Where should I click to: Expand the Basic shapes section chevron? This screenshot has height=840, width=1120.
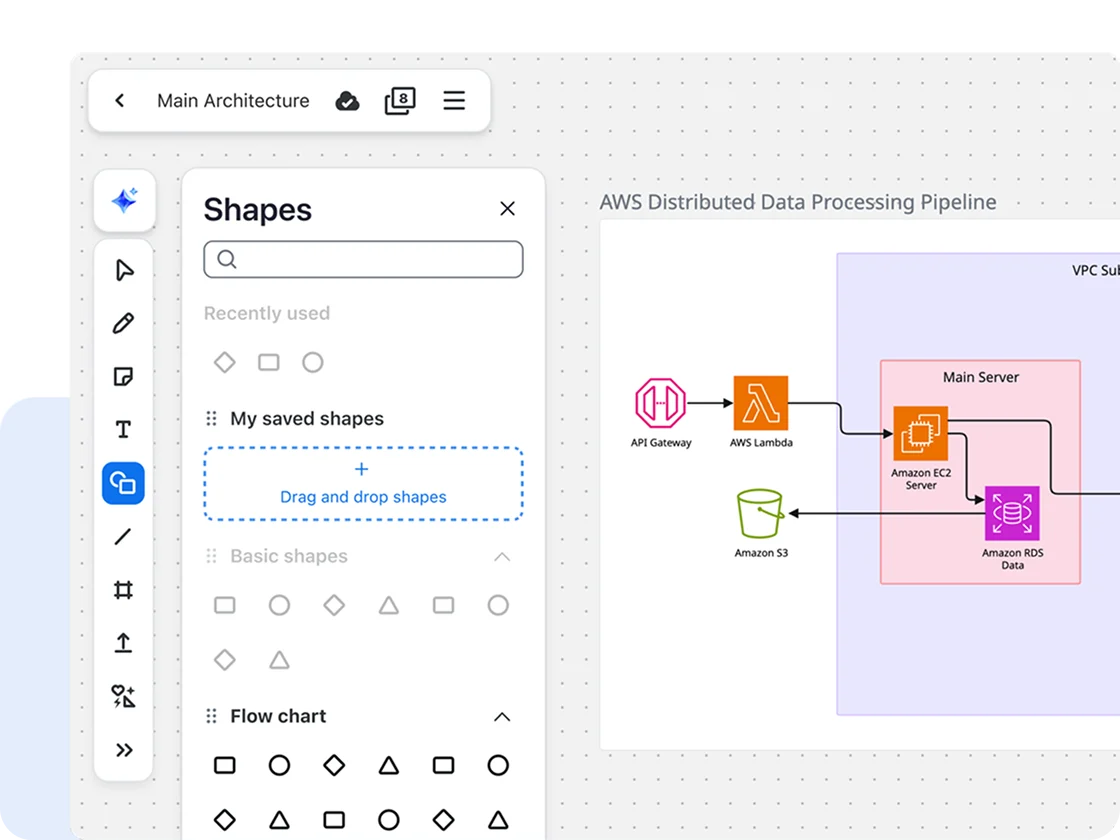click(x=502, y=557)
